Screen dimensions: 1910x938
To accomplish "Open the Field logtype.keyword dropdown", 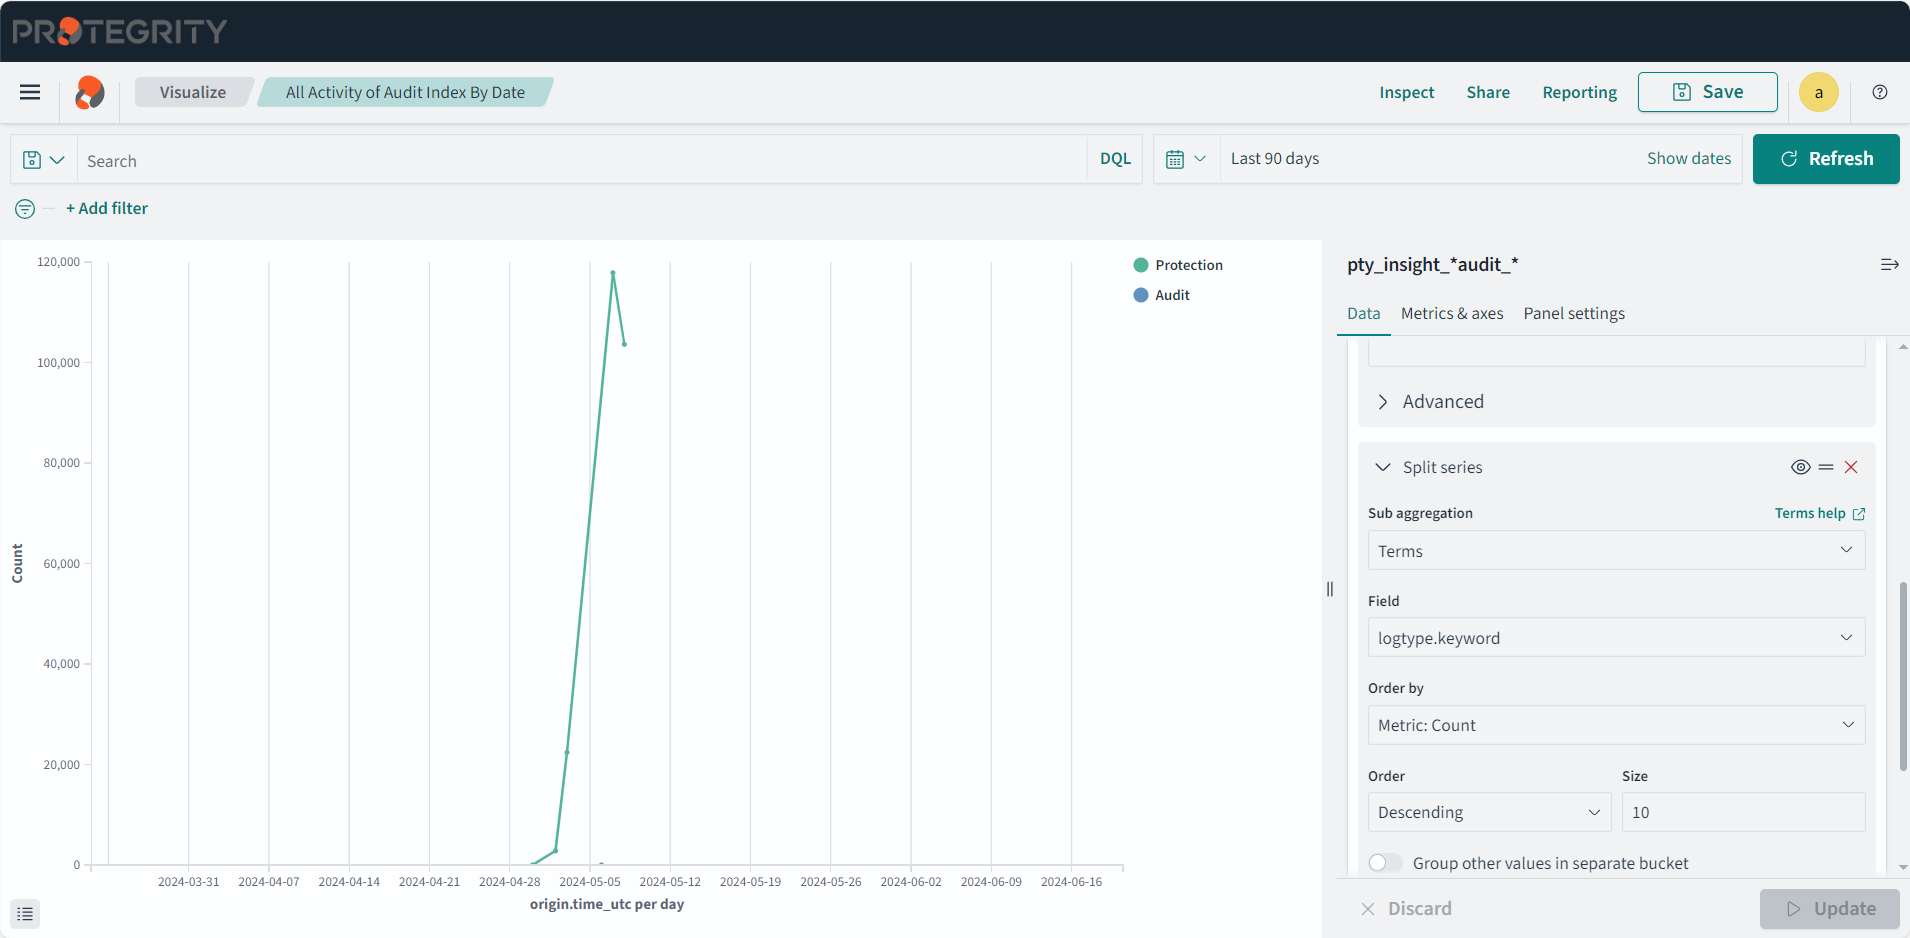I will coord(1616,638).
